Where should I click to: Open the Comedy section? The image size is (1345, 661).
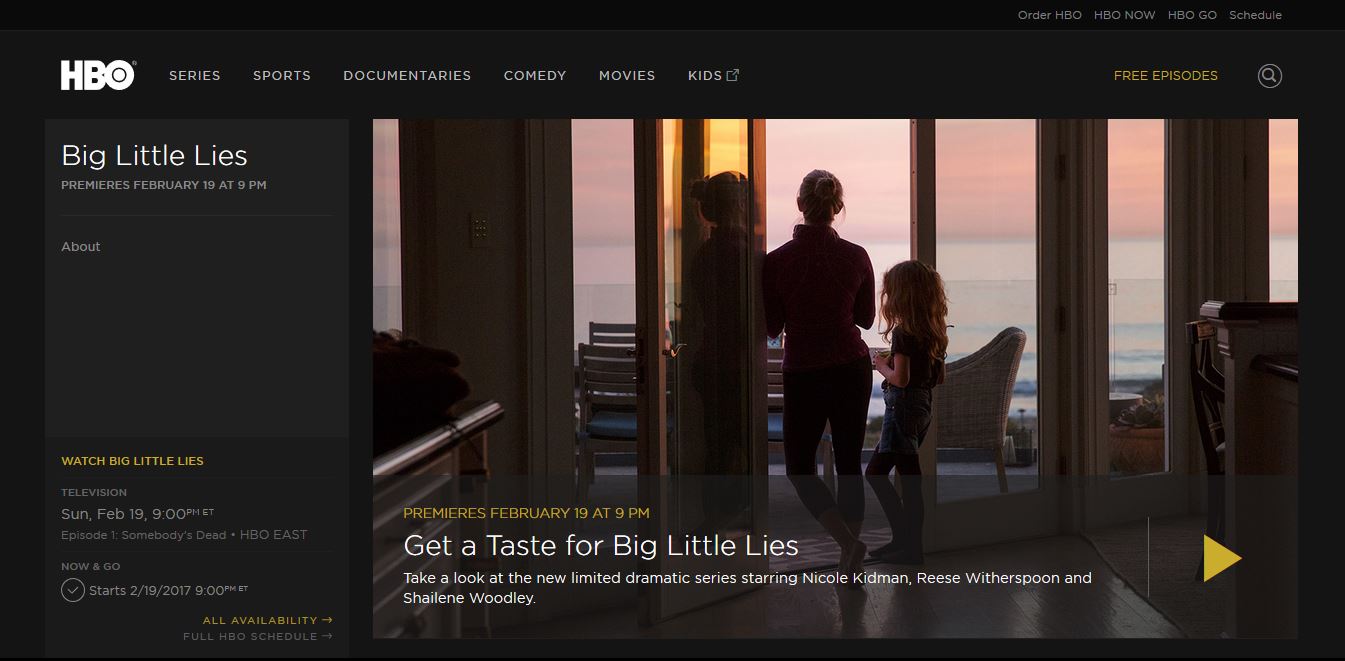(535, 75)
